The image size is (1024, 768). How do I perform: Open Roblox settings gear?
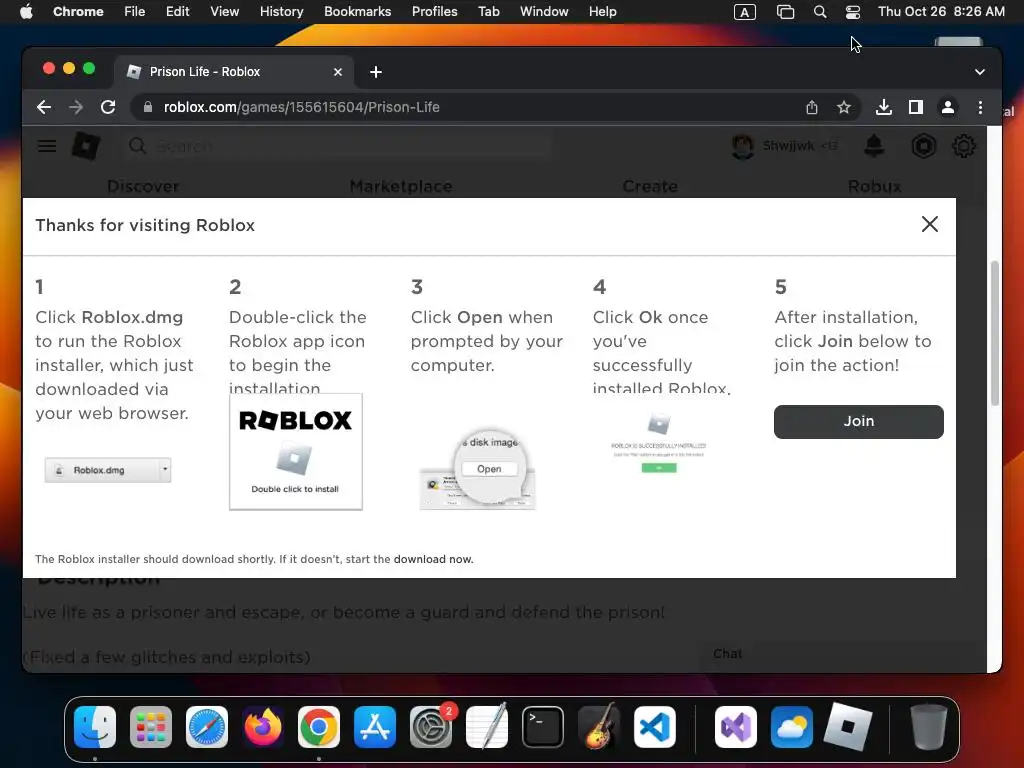tap(964, 146)
